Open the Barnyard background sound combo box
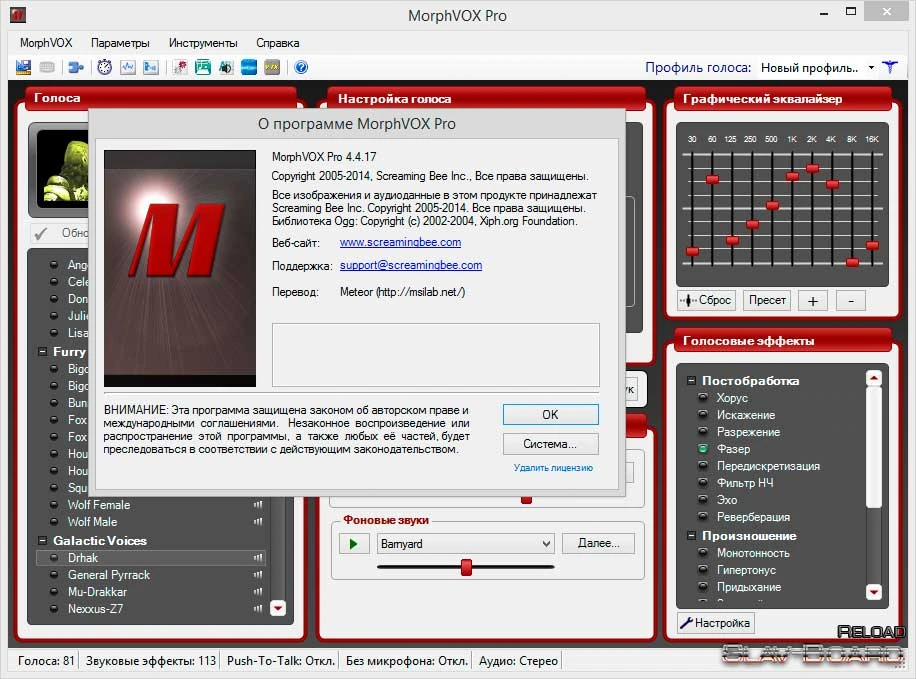Screen dimensions: 916x679 coord(466,544)
